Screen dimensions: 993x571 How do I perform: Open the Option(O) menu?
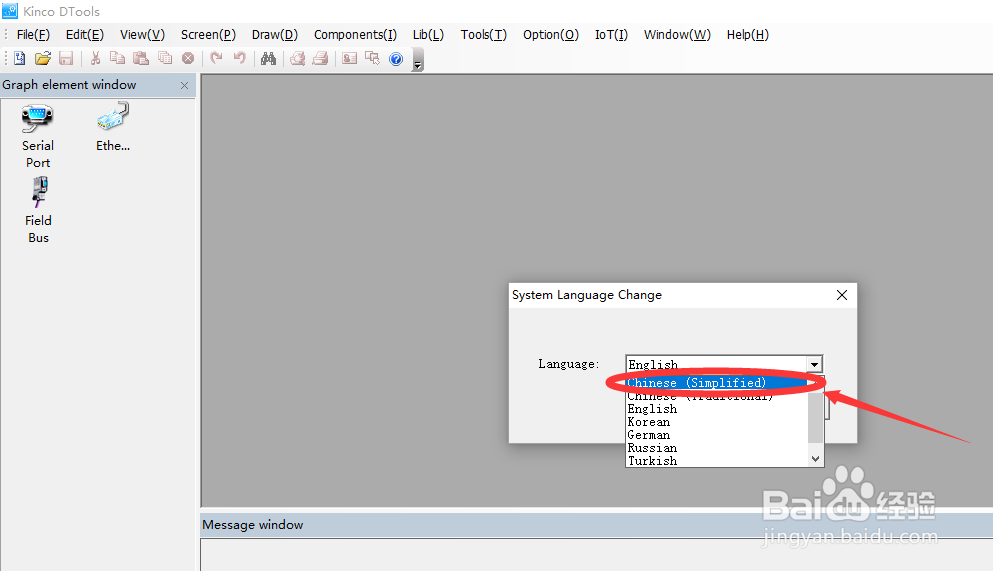pyautogui.click(x=551, y=35)
